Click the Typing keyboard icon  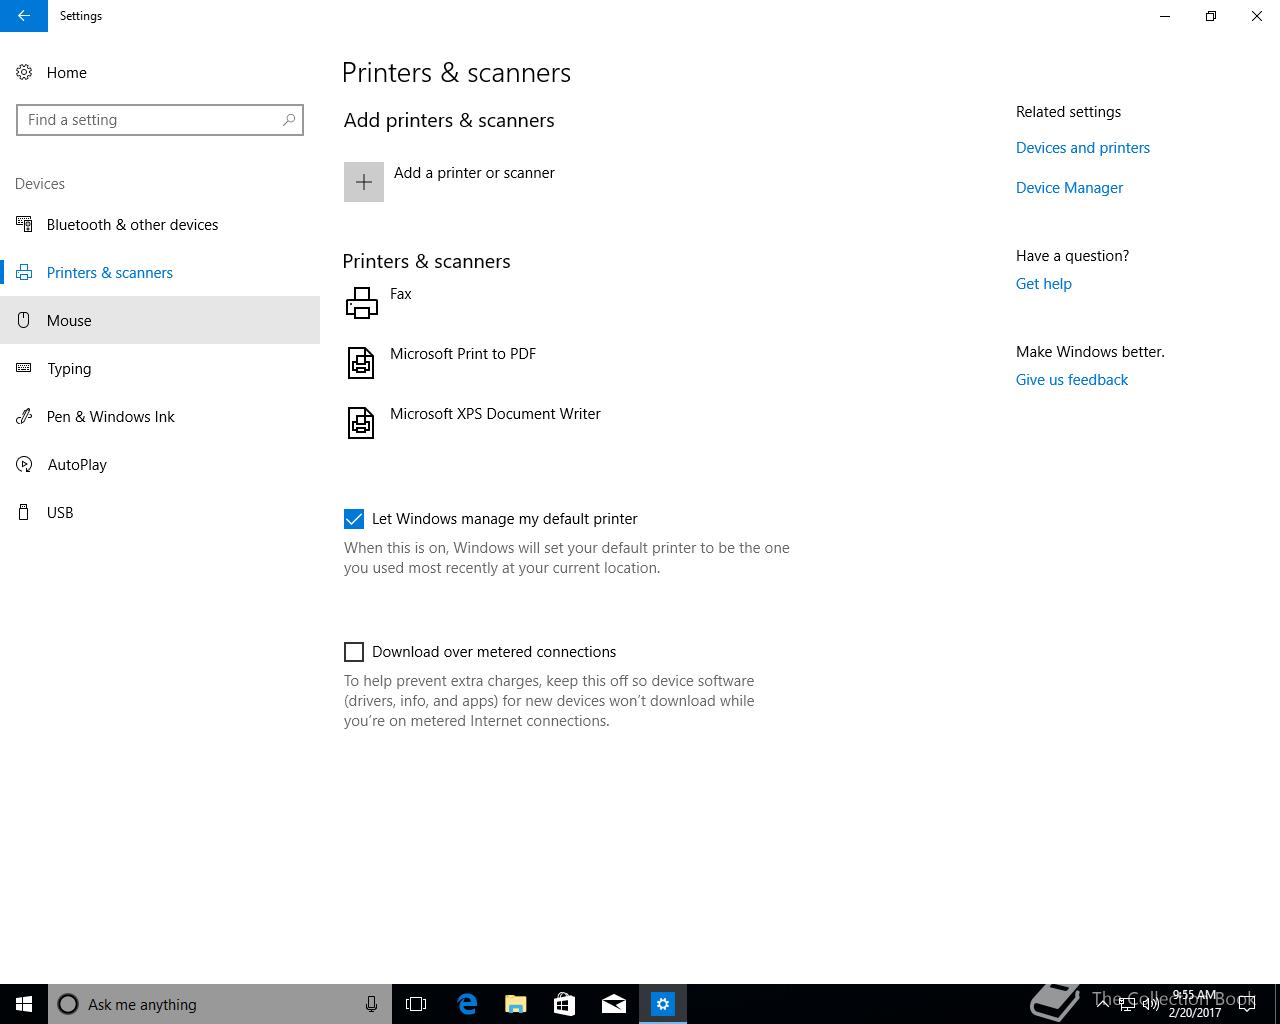24,369
